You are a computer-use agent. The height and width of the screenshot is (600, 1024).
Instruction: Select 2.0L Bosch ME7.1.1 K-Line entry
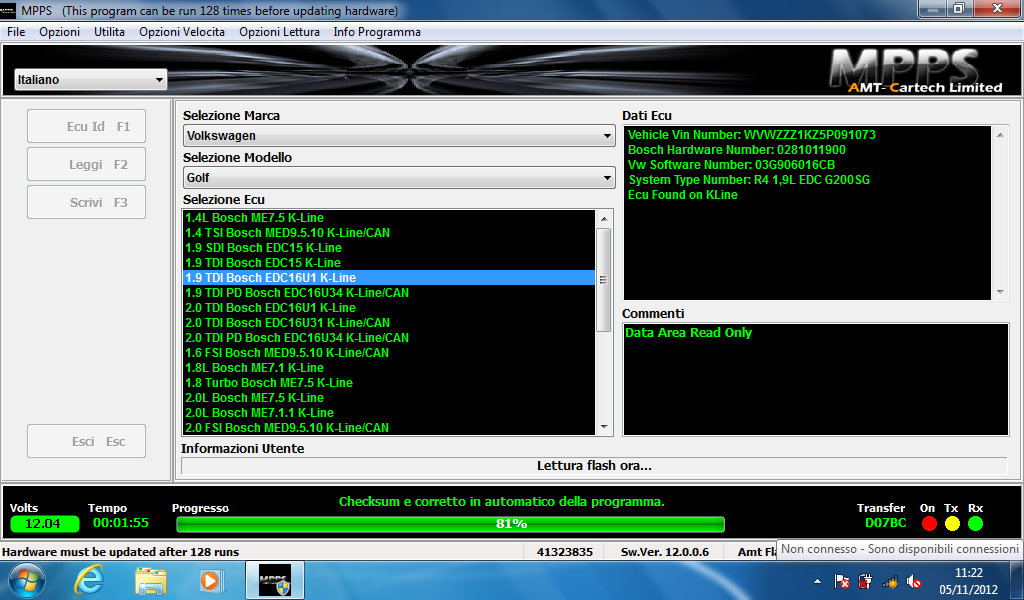coord(389,413)
